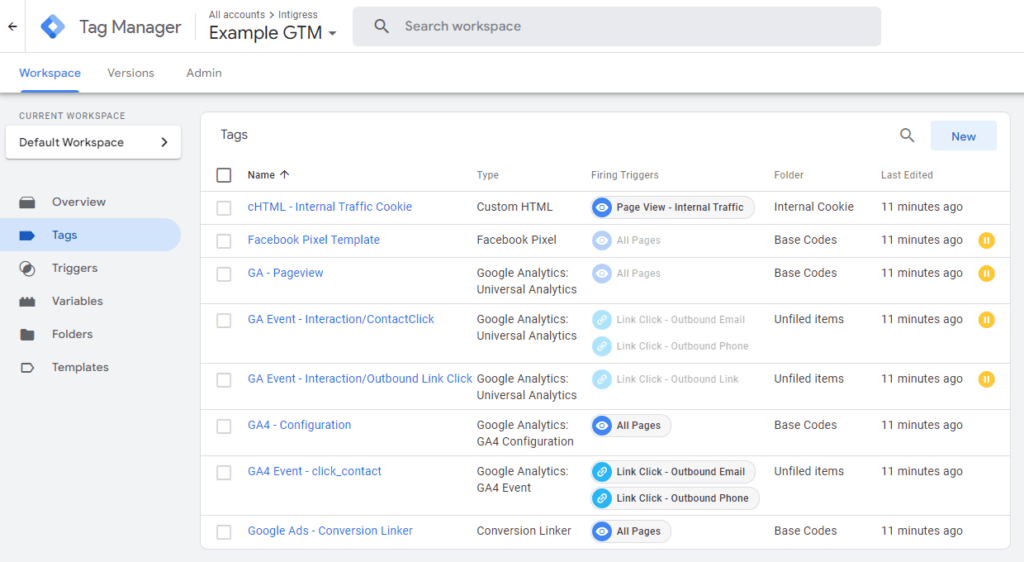Click the Internal Cookie folder cell
The width and height of the screenshot is (1024, 562).
click(x=814, y=207)
